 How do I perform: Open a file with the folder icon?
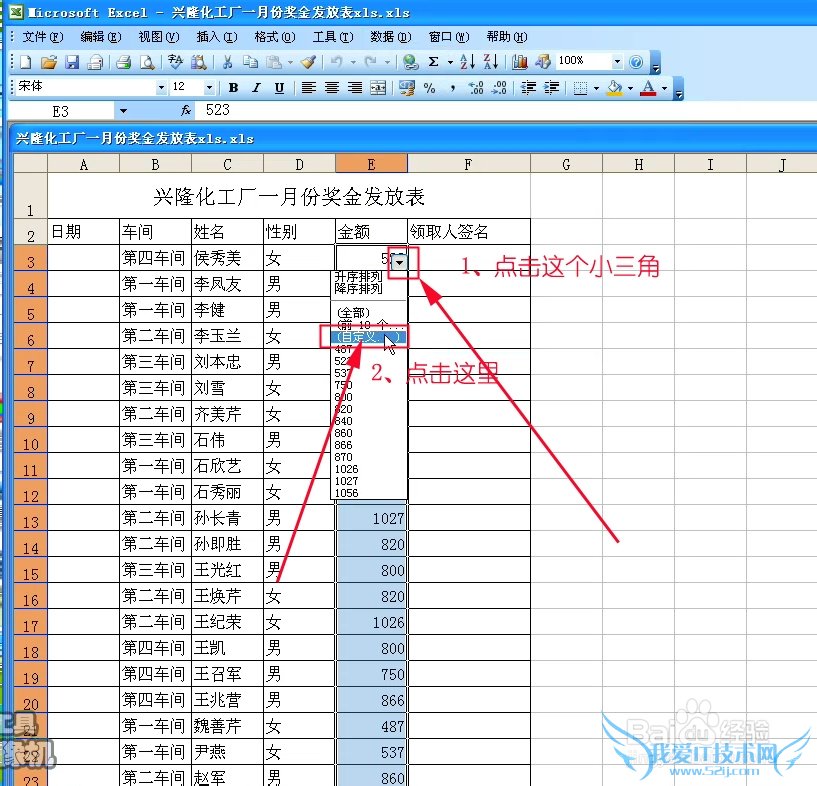tap(48, 63)
